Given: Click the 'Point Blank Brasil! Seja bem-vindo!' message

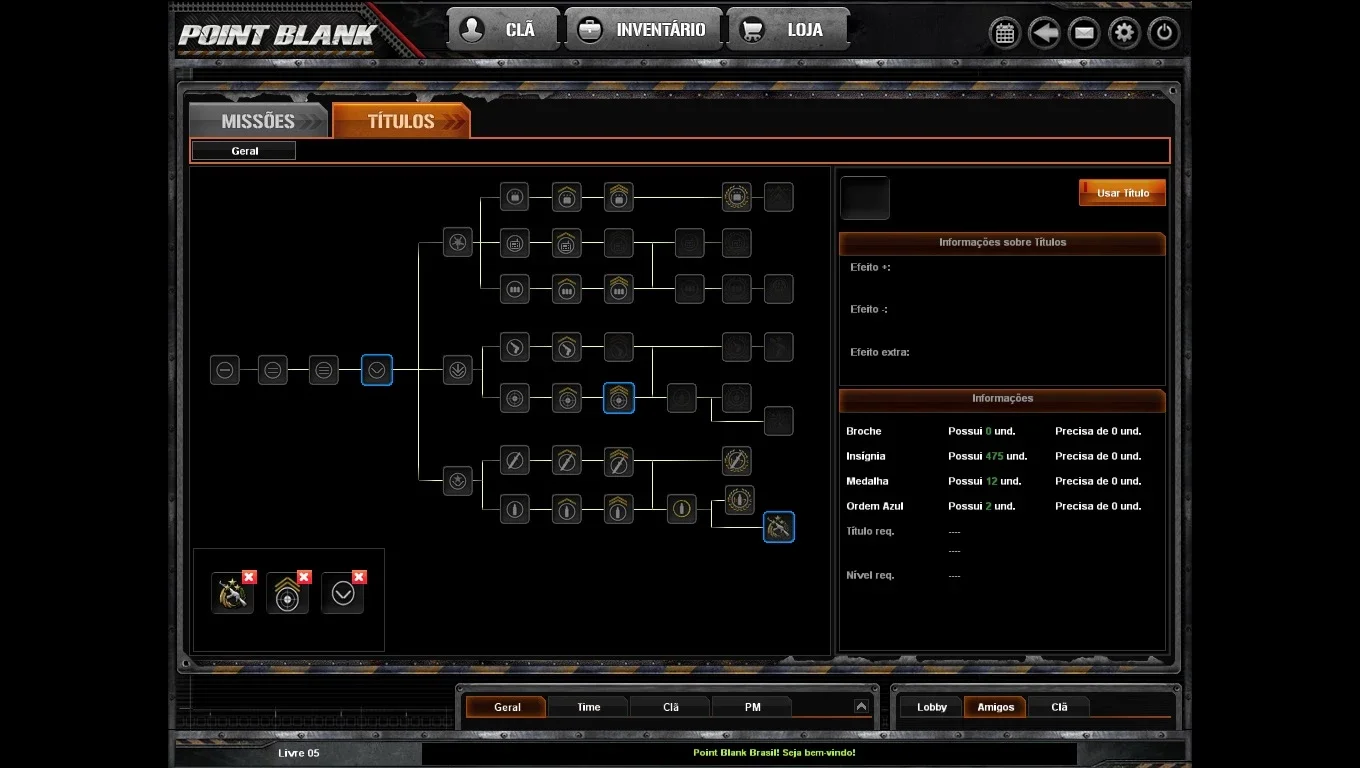Looking at the screenshot, I should point(774,753).
